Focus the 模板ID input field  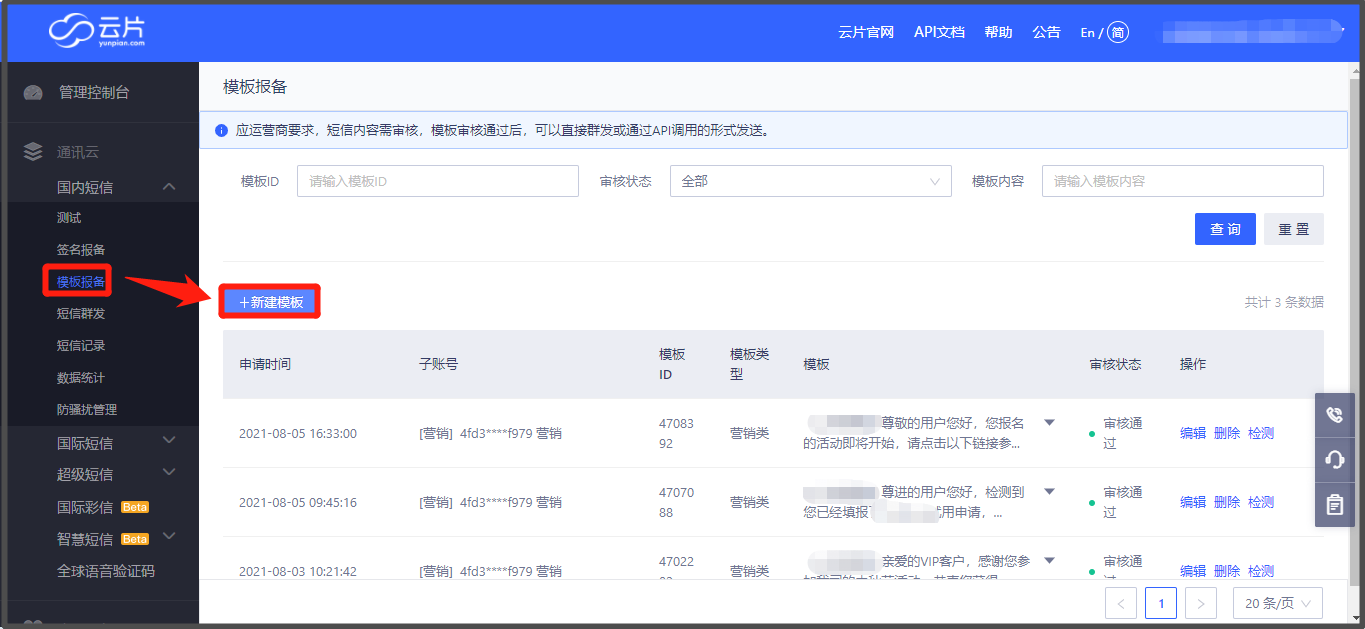click(x=437, y=181)
